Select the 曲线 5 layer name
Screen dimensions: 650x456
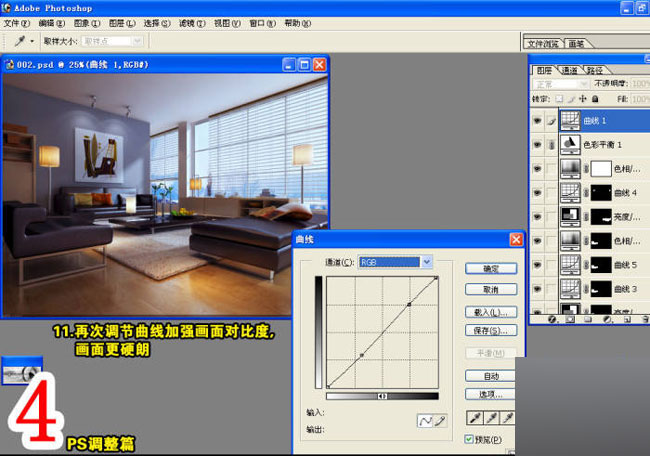[626, 265]
